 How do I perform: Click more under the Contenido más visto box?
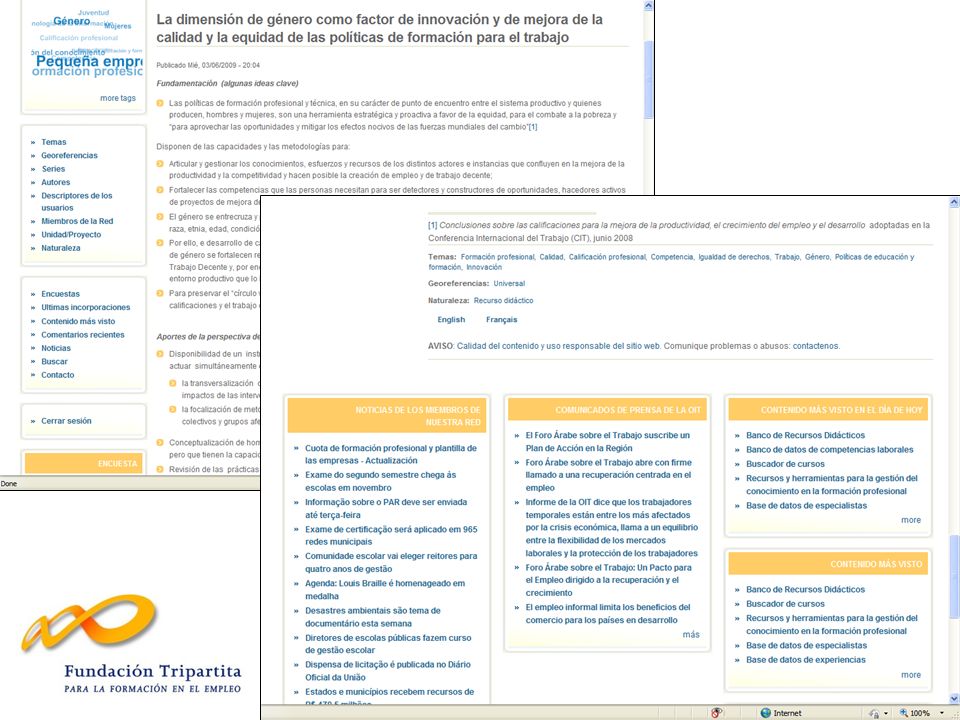[910, 675]
